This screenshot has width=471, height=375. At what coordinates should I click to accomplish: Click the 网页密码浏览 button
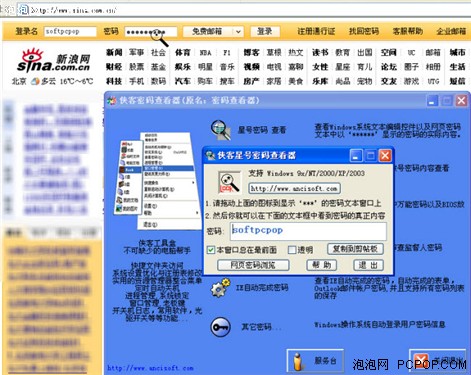(253, 265)
